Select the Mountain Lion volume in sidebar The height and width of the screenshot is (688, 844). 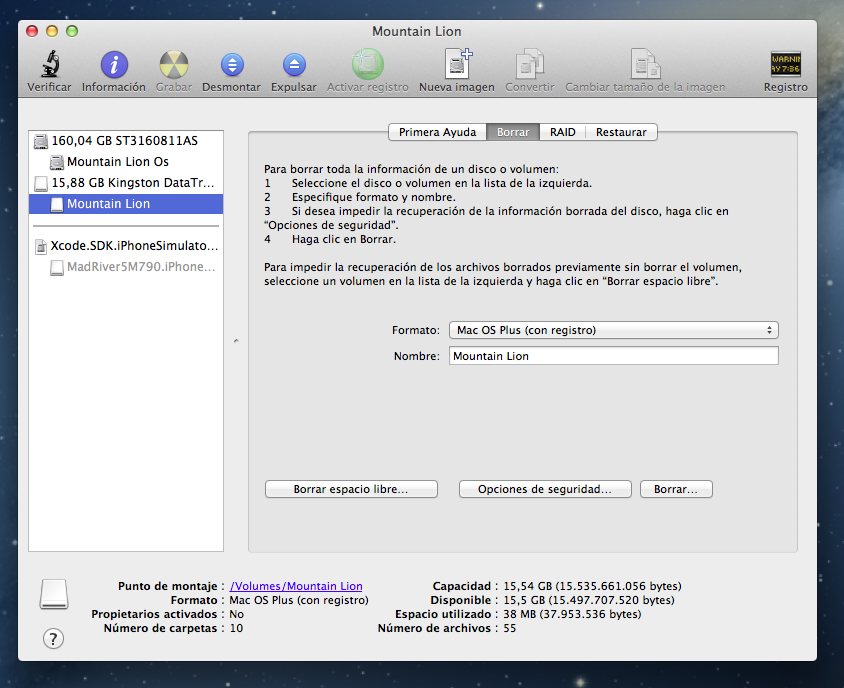click(126, 204)
